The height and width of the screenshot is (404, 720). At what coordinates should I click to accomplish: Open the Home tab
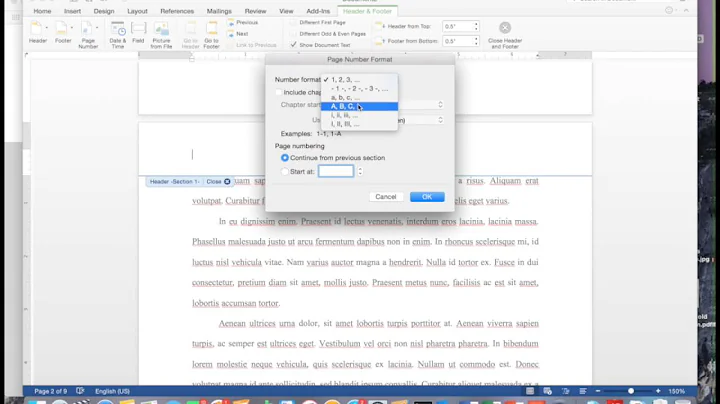click(x=42, y=11)
